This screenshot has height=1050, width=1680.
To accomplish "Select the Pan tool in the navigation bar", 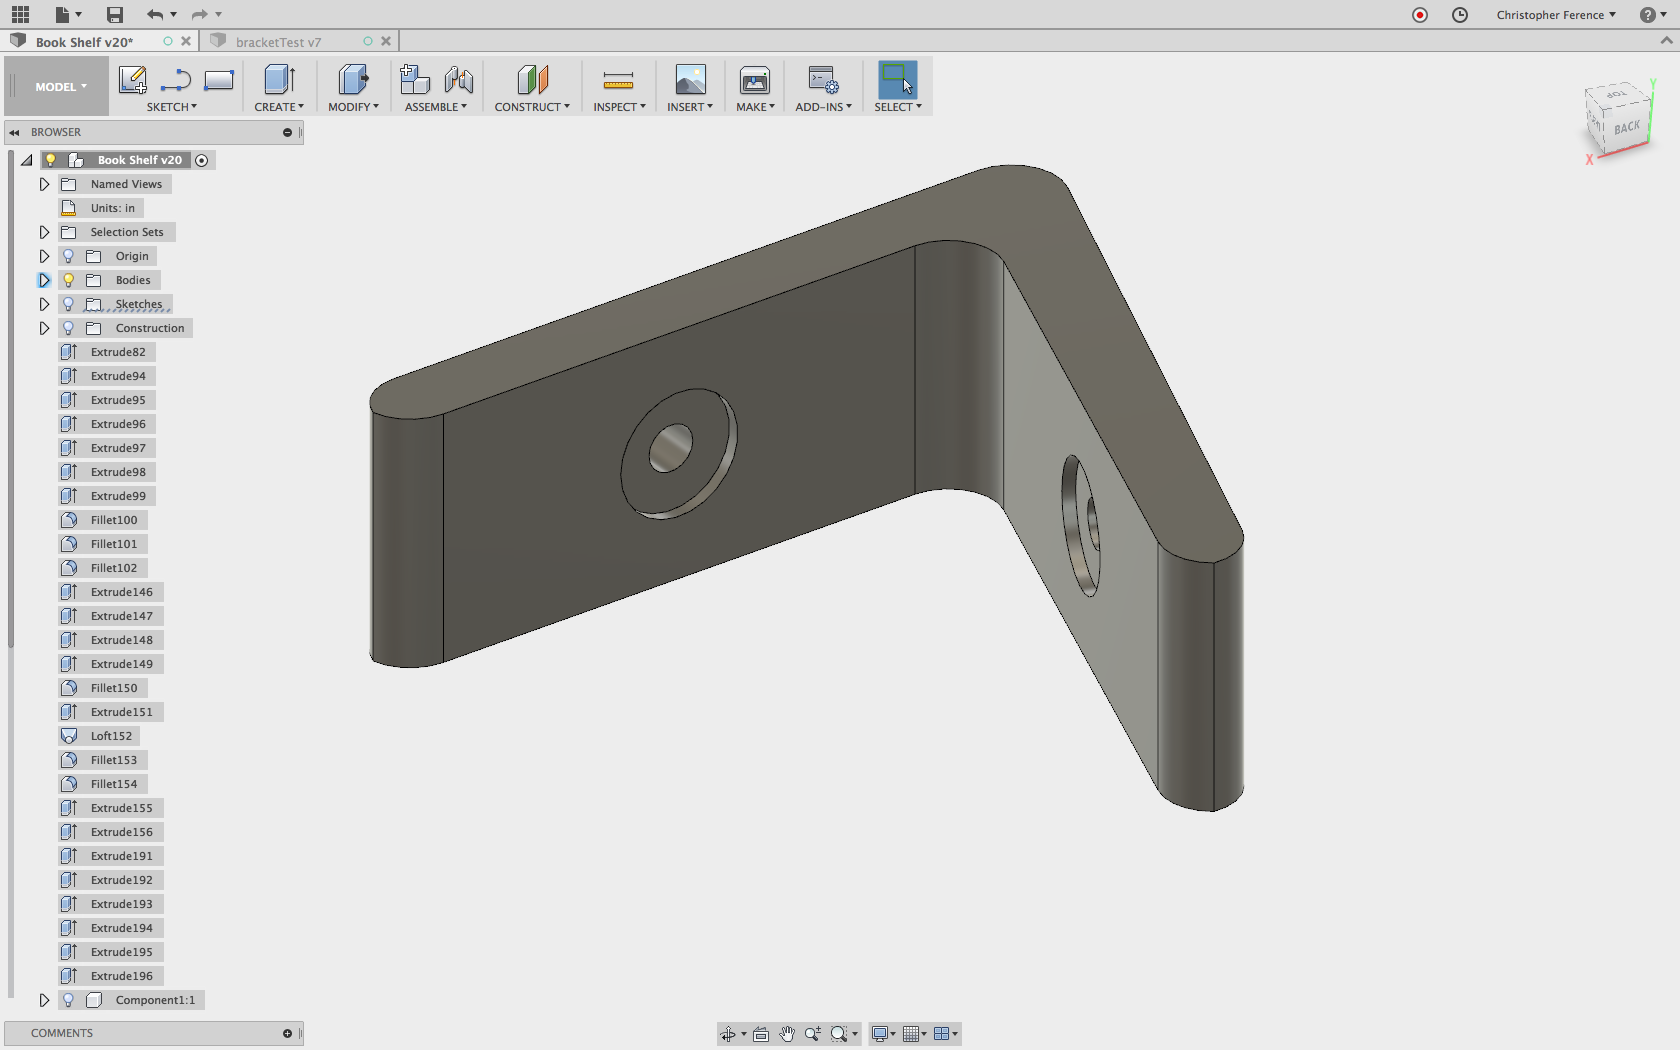I will click(787, 1034).
